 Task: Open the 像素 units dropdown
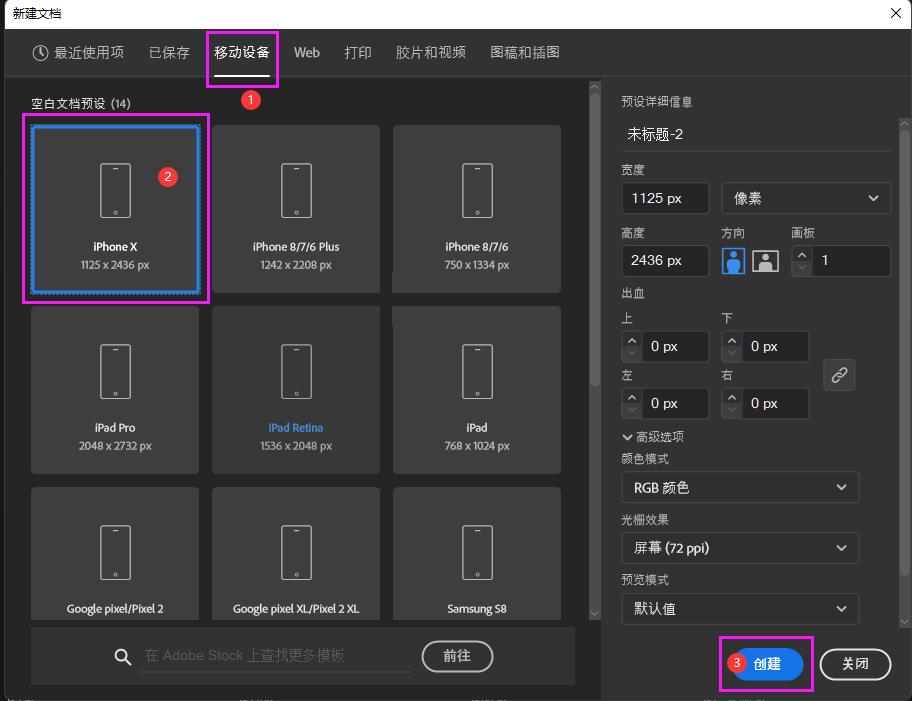point(805,198)
